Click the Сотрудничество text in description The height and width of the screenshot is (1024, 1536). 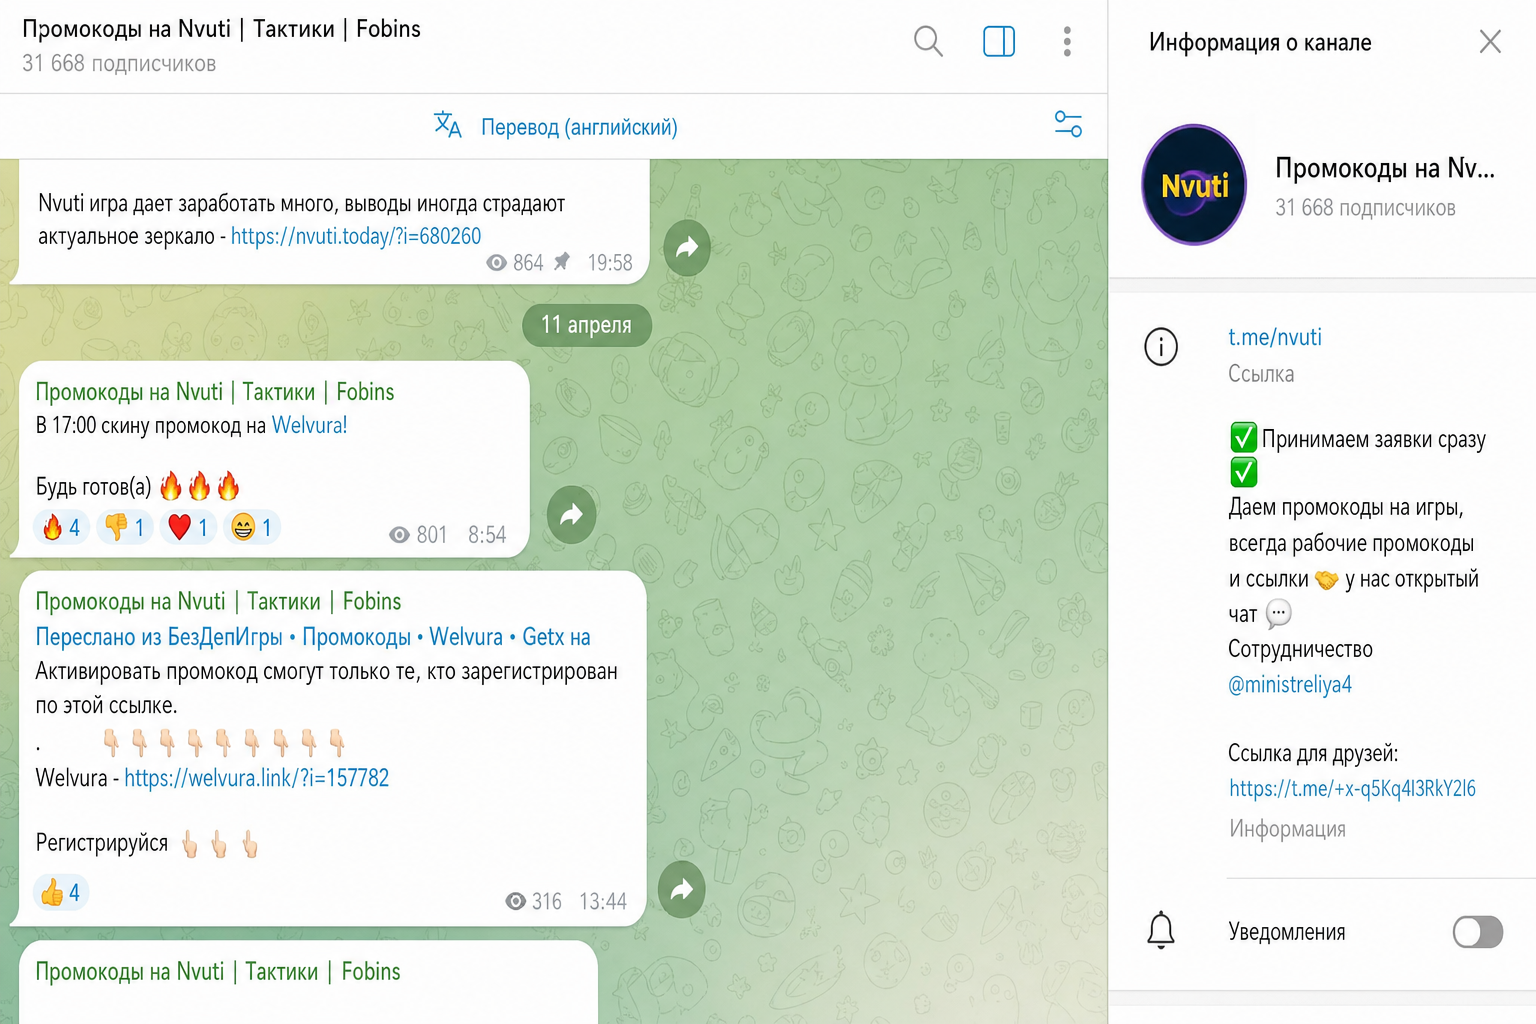coord(1300,649)
